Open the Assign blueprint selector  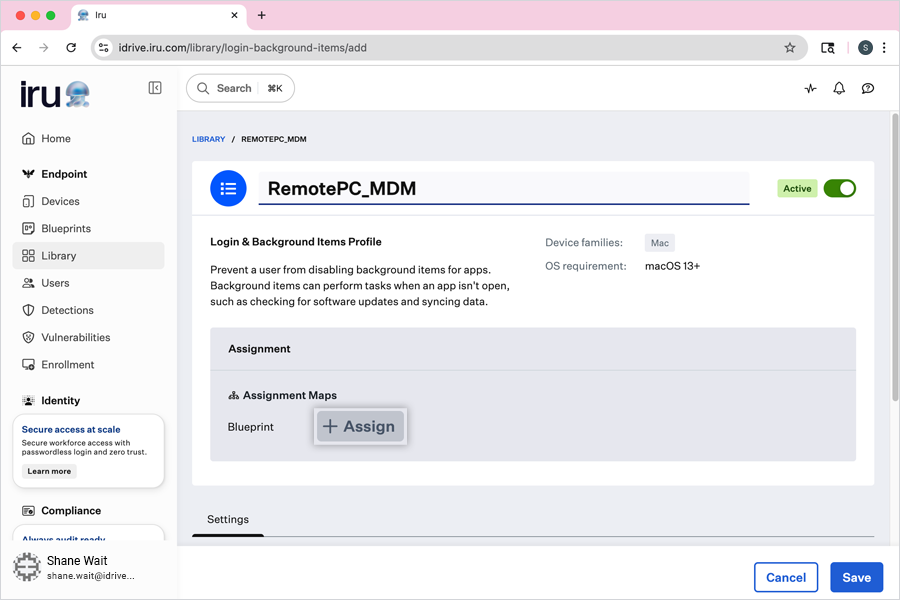359,426
